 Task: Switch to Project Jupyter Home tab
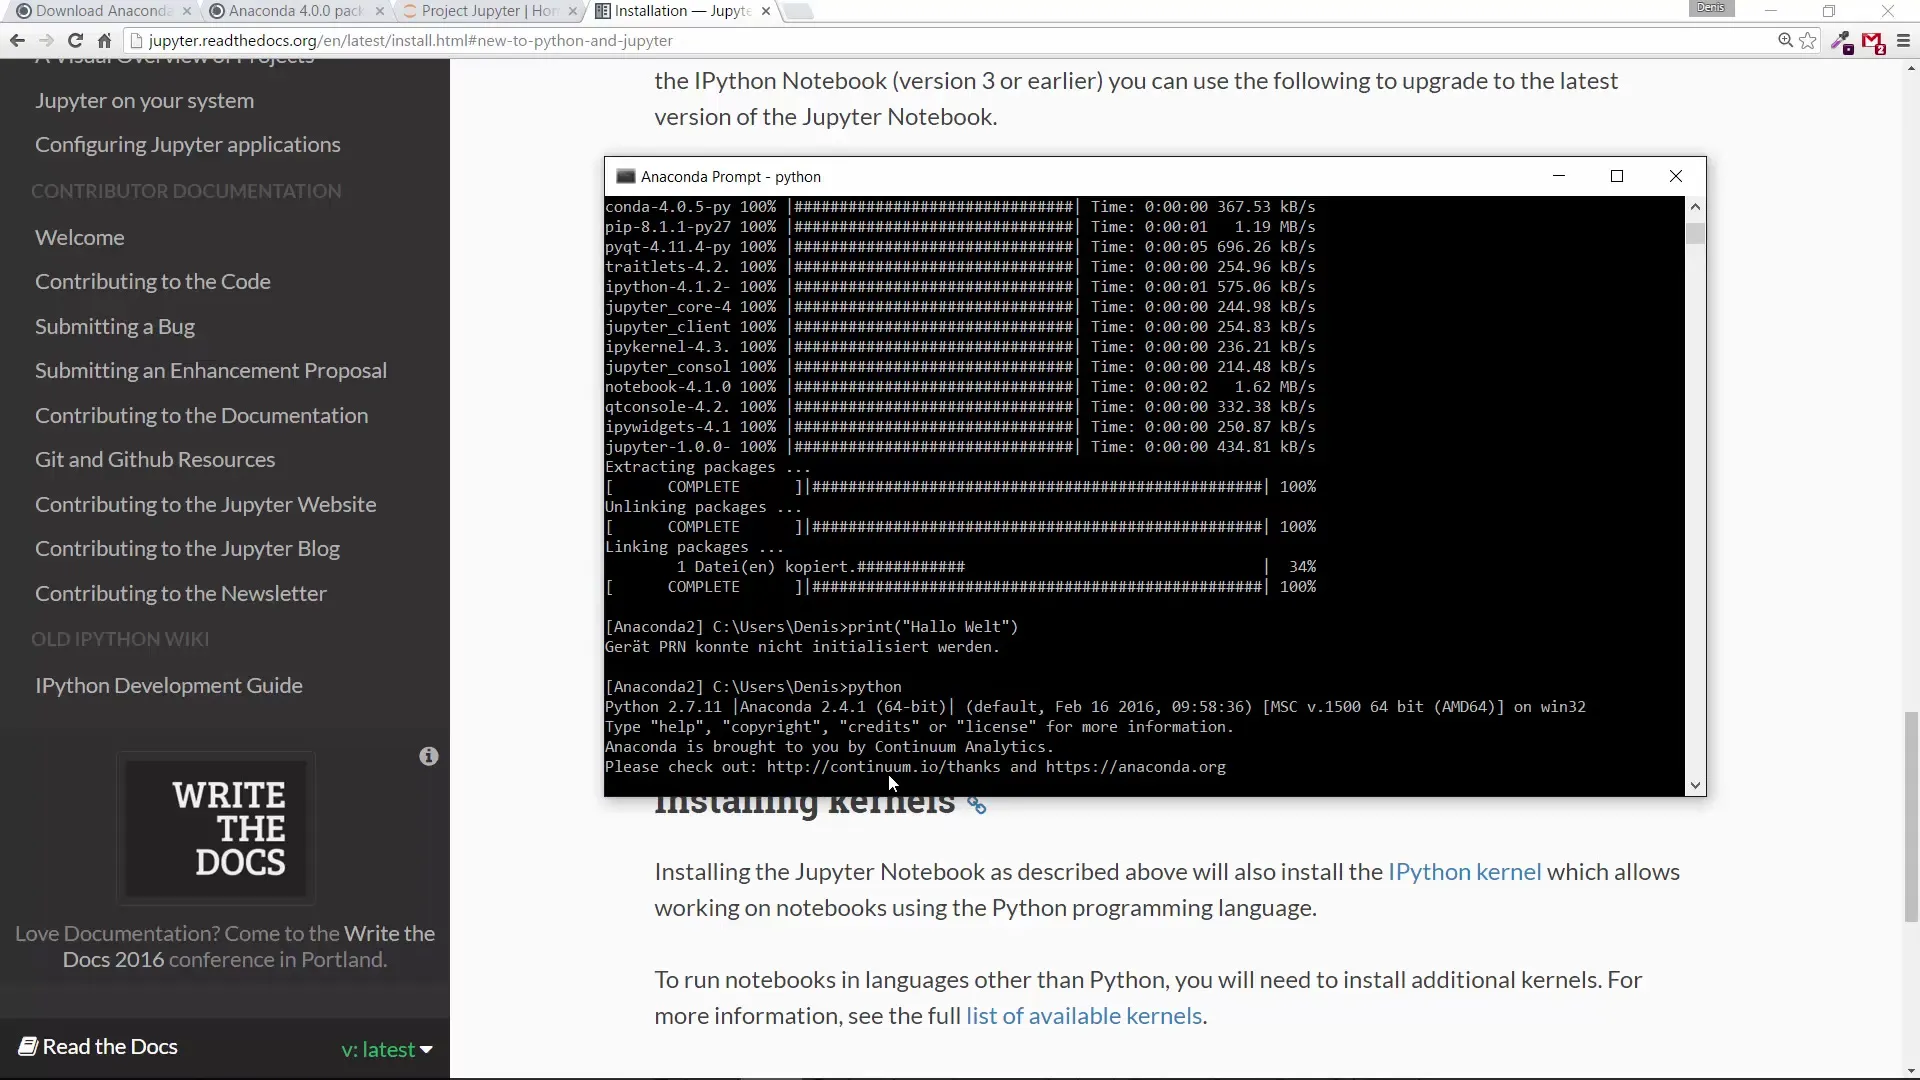click(488, 11)
